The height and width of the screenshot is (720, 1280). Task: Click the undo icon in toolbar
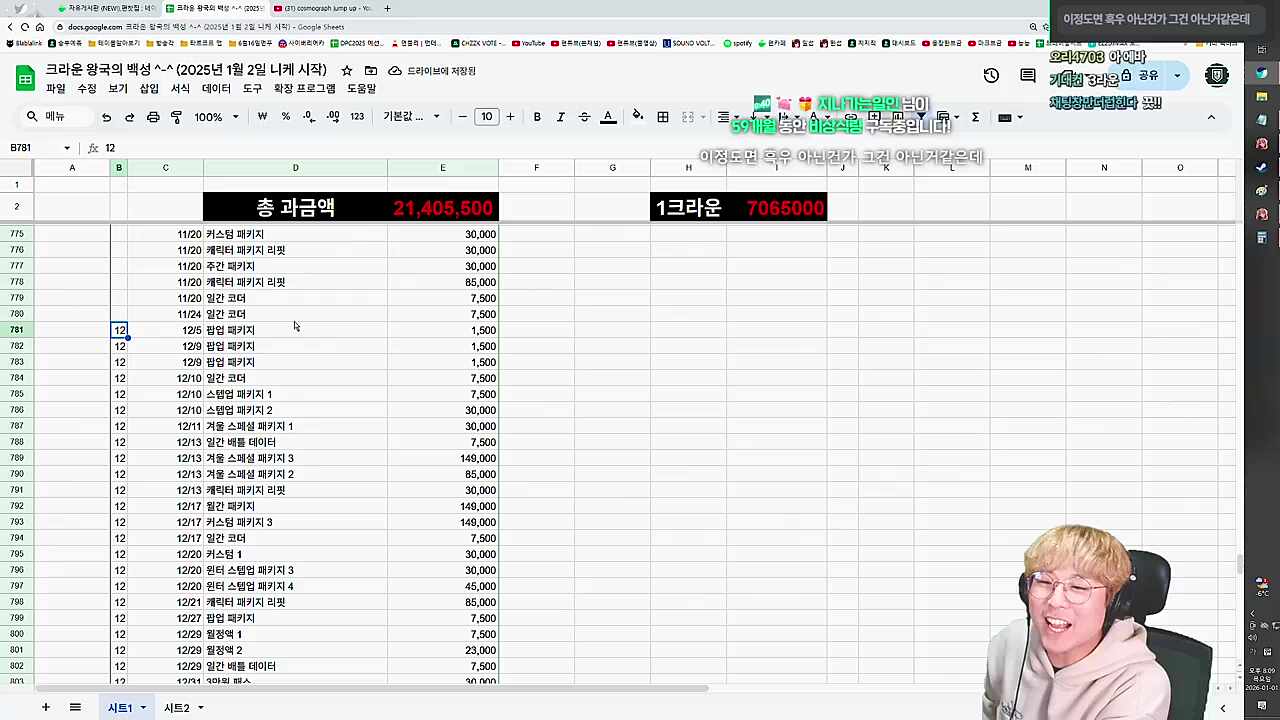106,117
